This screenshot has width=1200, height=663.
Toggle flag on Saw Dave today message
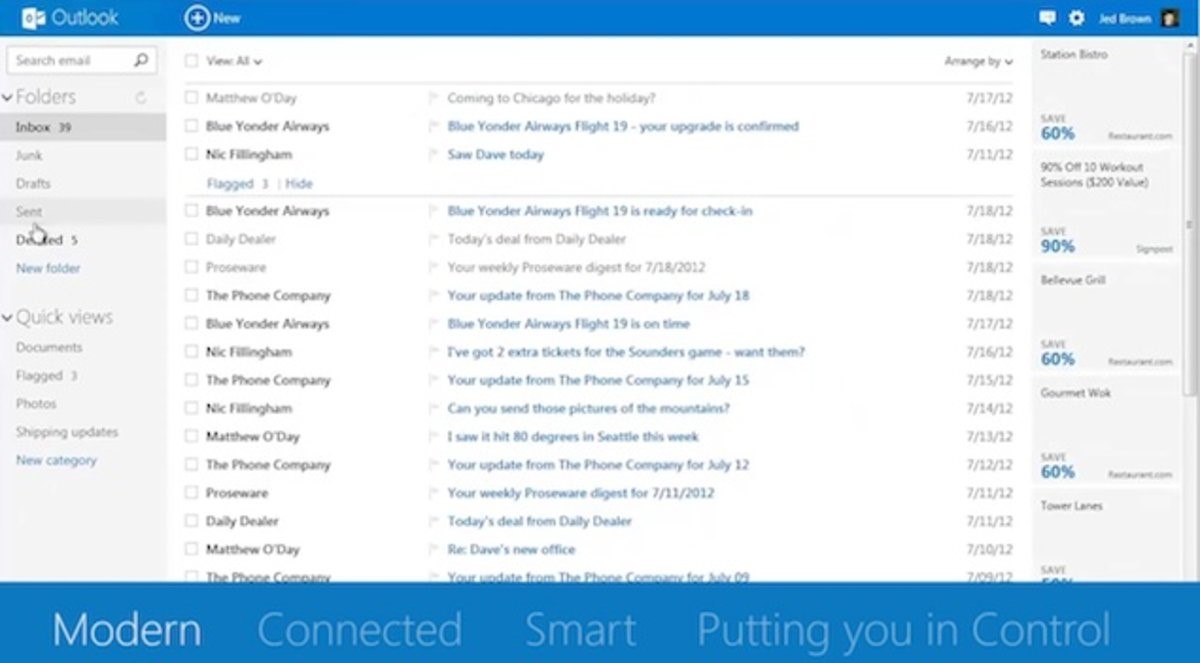pos(434,154)
